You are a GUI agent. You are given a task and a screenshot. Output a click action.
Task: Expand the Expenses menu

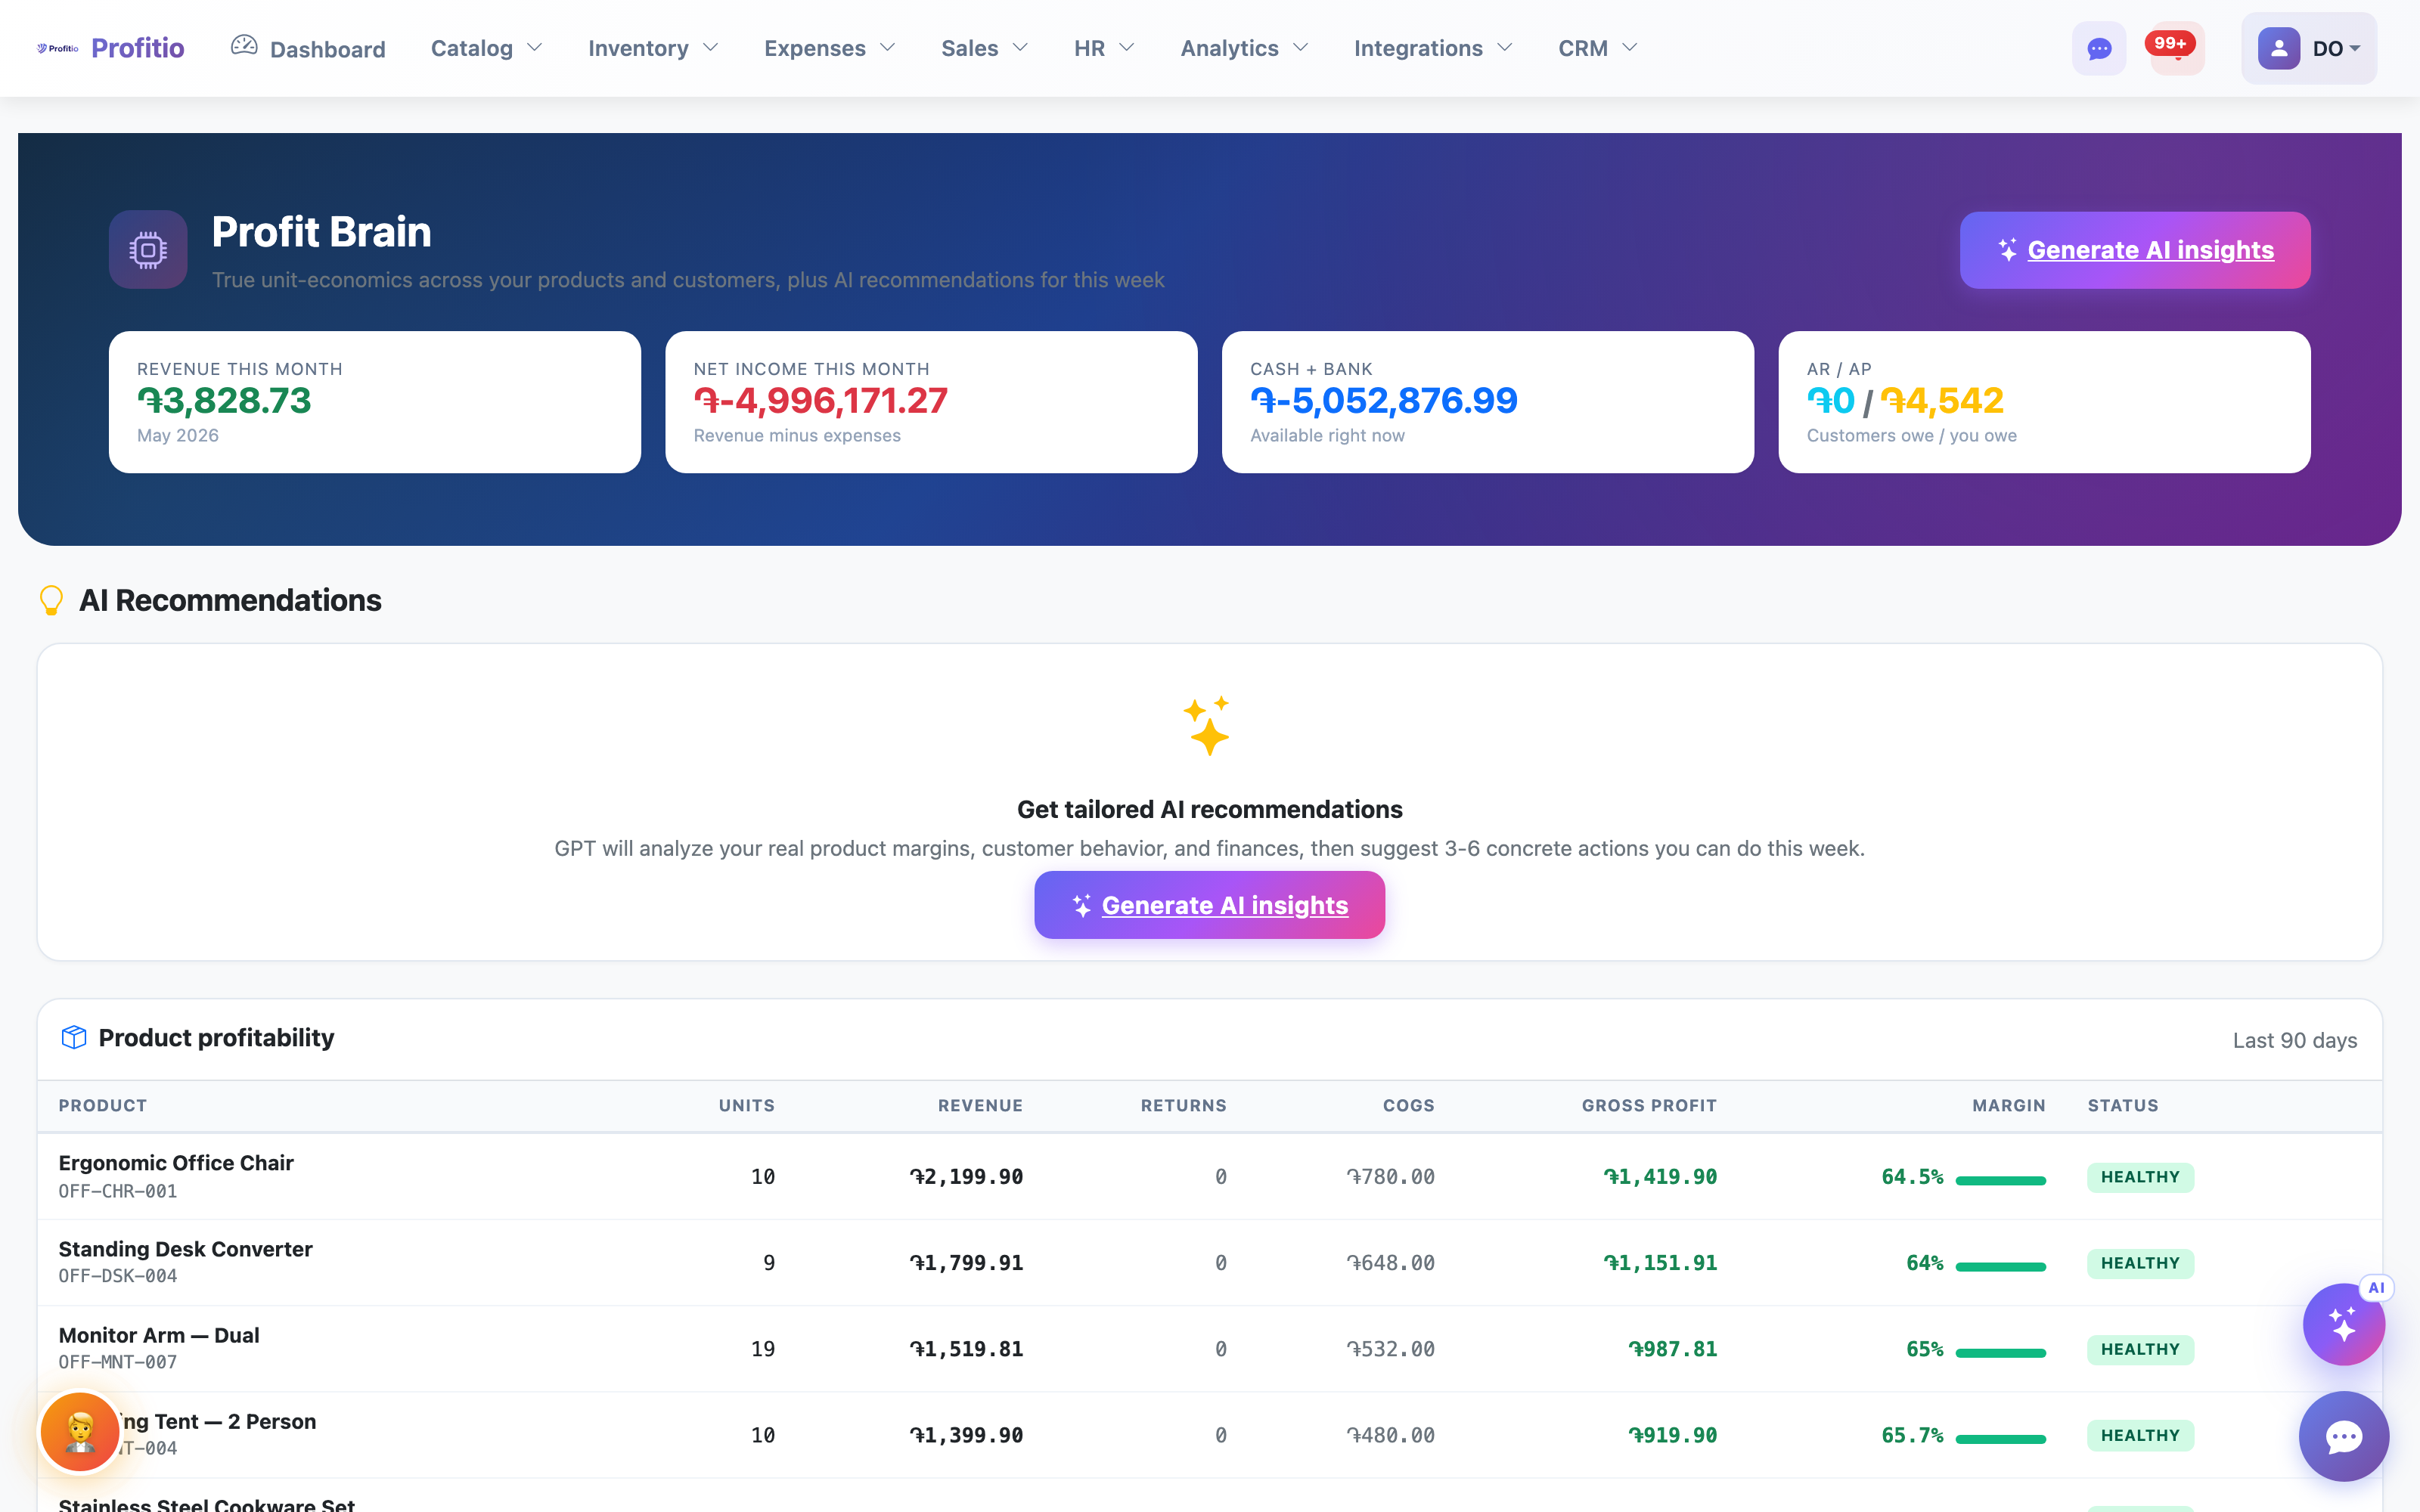click(x=829, y=48)
